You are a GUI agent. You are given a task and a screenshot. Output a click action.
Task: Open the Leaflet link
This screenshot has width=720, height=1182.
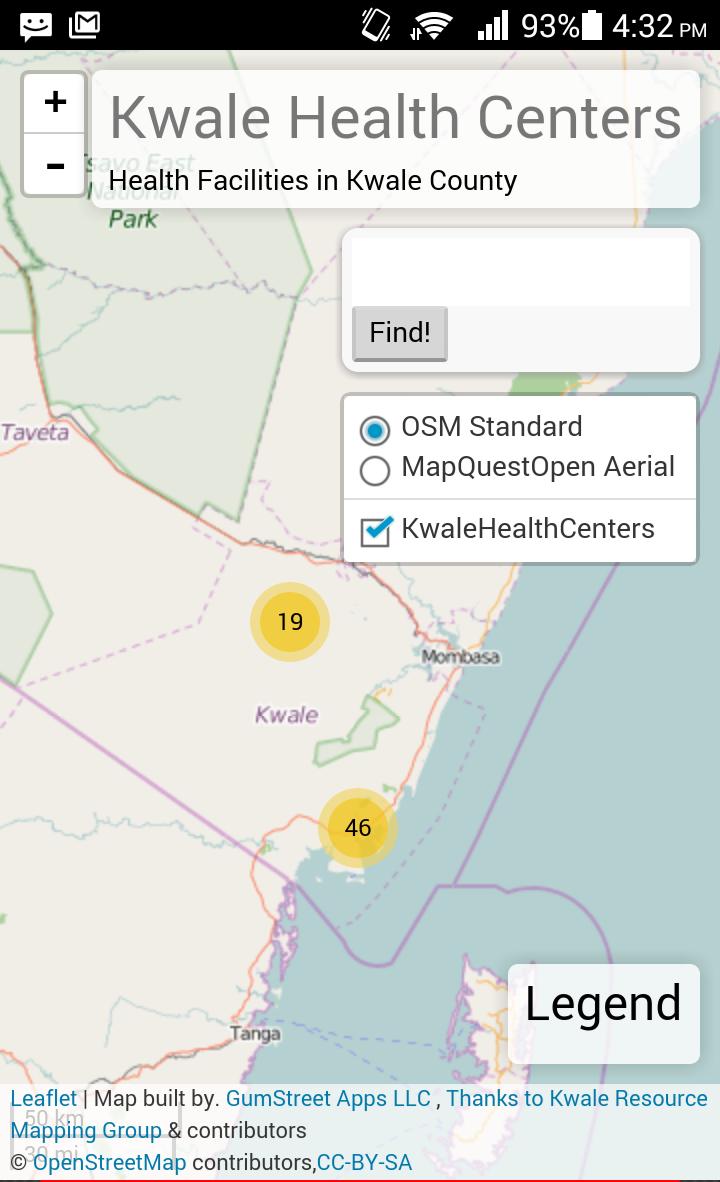pyautogui.click(x=44, y=1098)
